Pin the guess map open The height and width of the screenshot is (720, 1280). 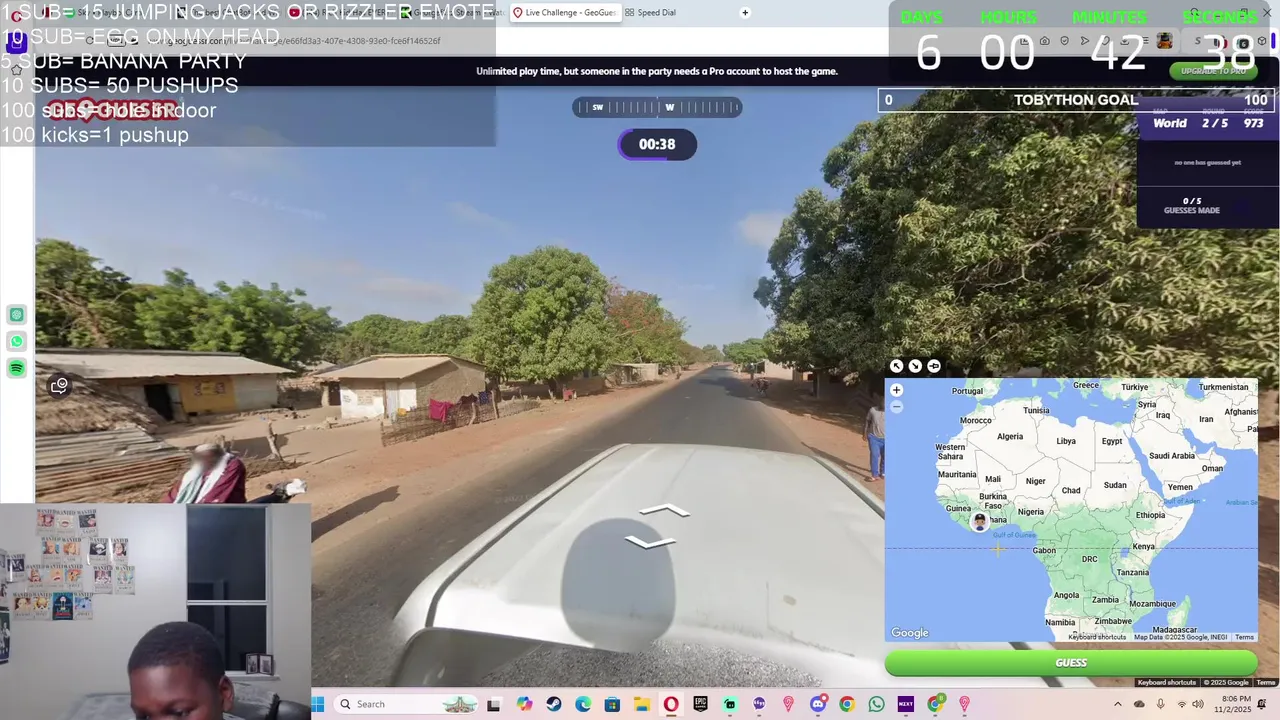934,366
